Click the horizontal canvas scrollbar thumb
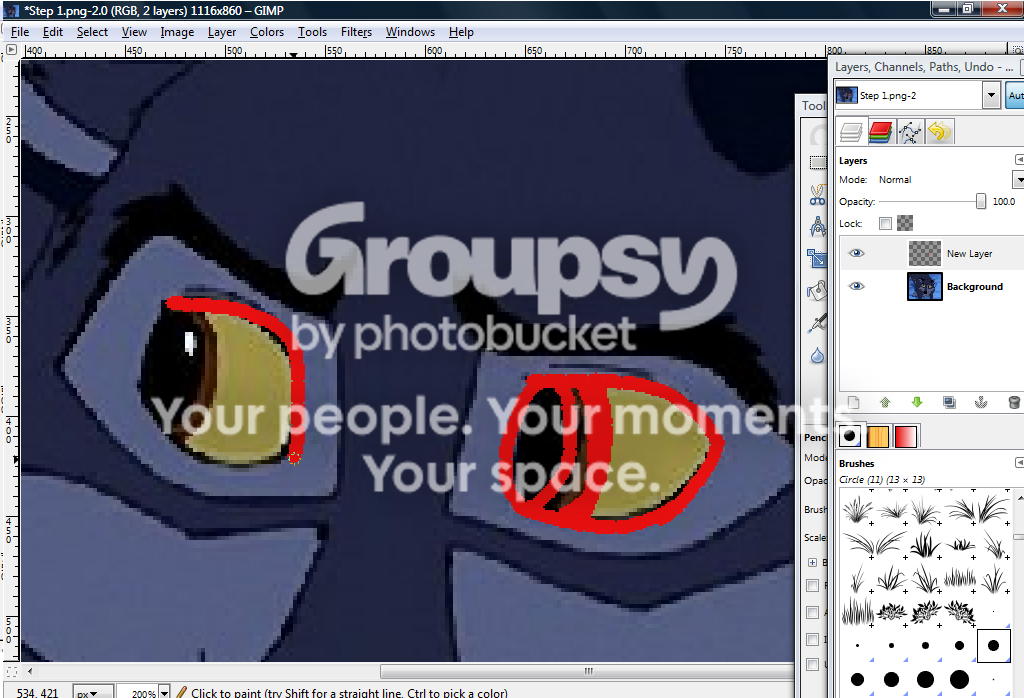Screen dimensions: 1024x698 click(x=588, y=671)
